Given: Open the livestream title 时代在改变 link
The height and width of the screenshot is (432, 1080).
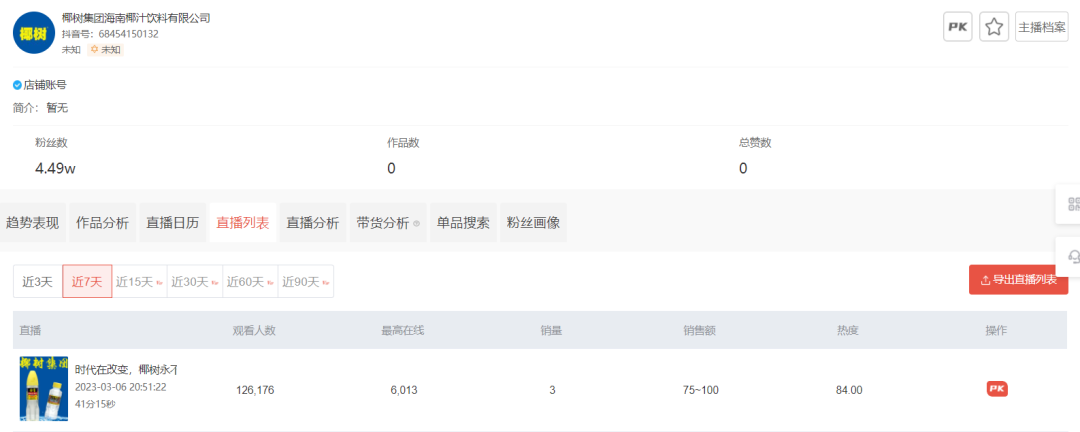Looking at the screenshot, I should 126,370.
